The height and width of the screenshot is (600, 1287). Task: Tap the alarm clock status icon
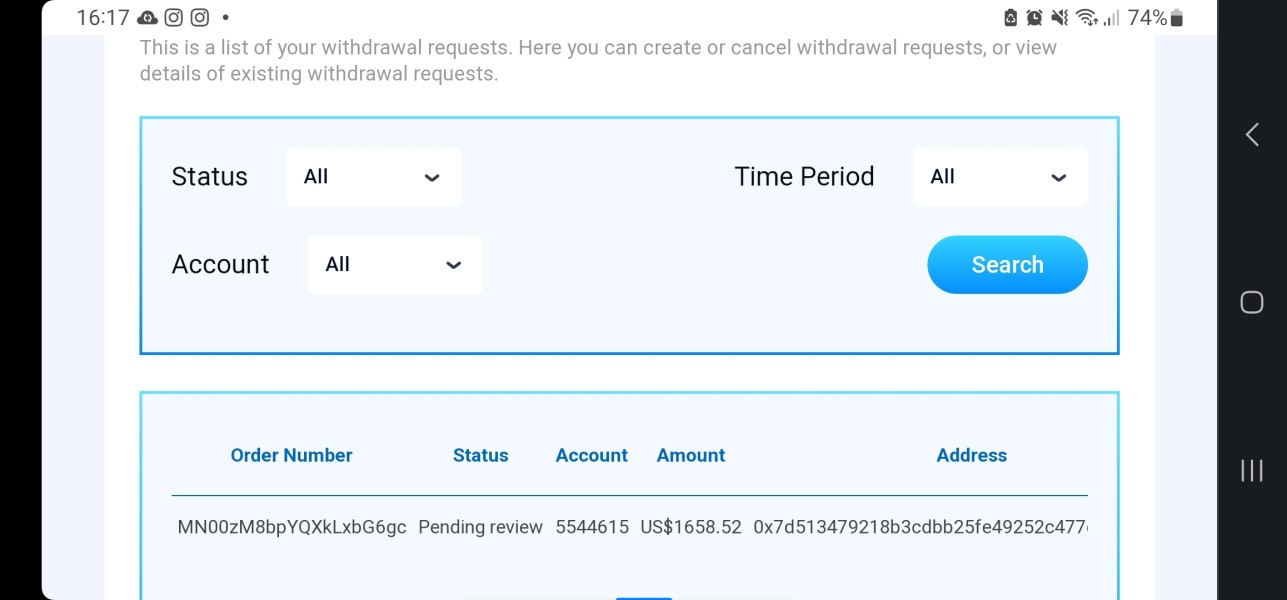point(1034,18)
